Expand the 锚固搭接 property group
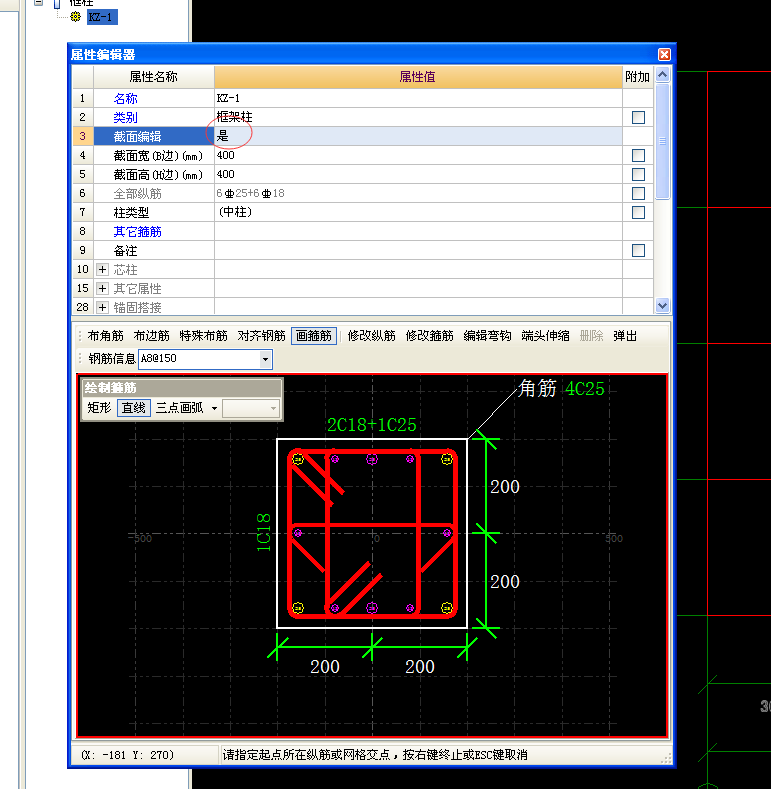This screenshot has height=789, width=771. (x=102, y=307)
